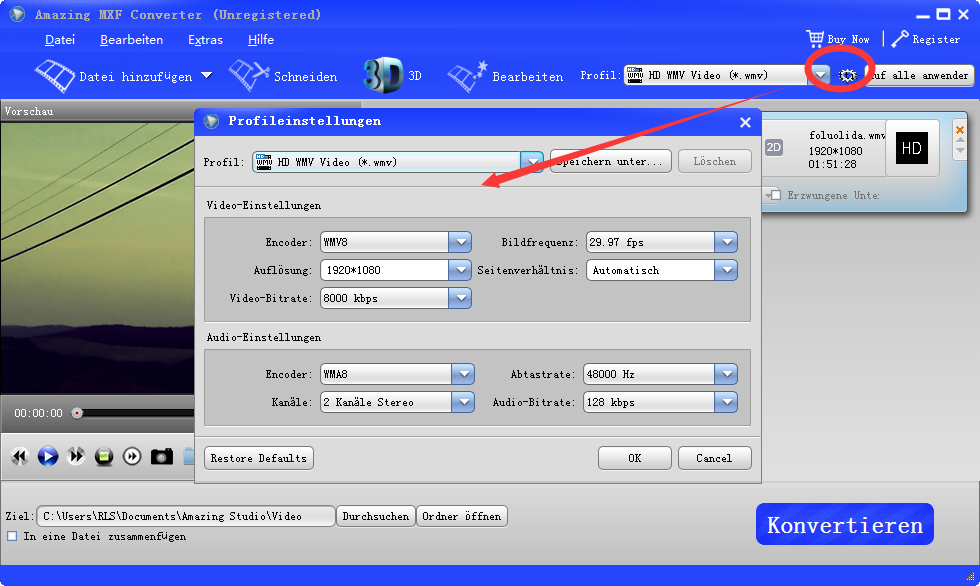980x586 pixels.
Task: Expand the main toolbar Profil dropdown arrow
Action: 820,76
